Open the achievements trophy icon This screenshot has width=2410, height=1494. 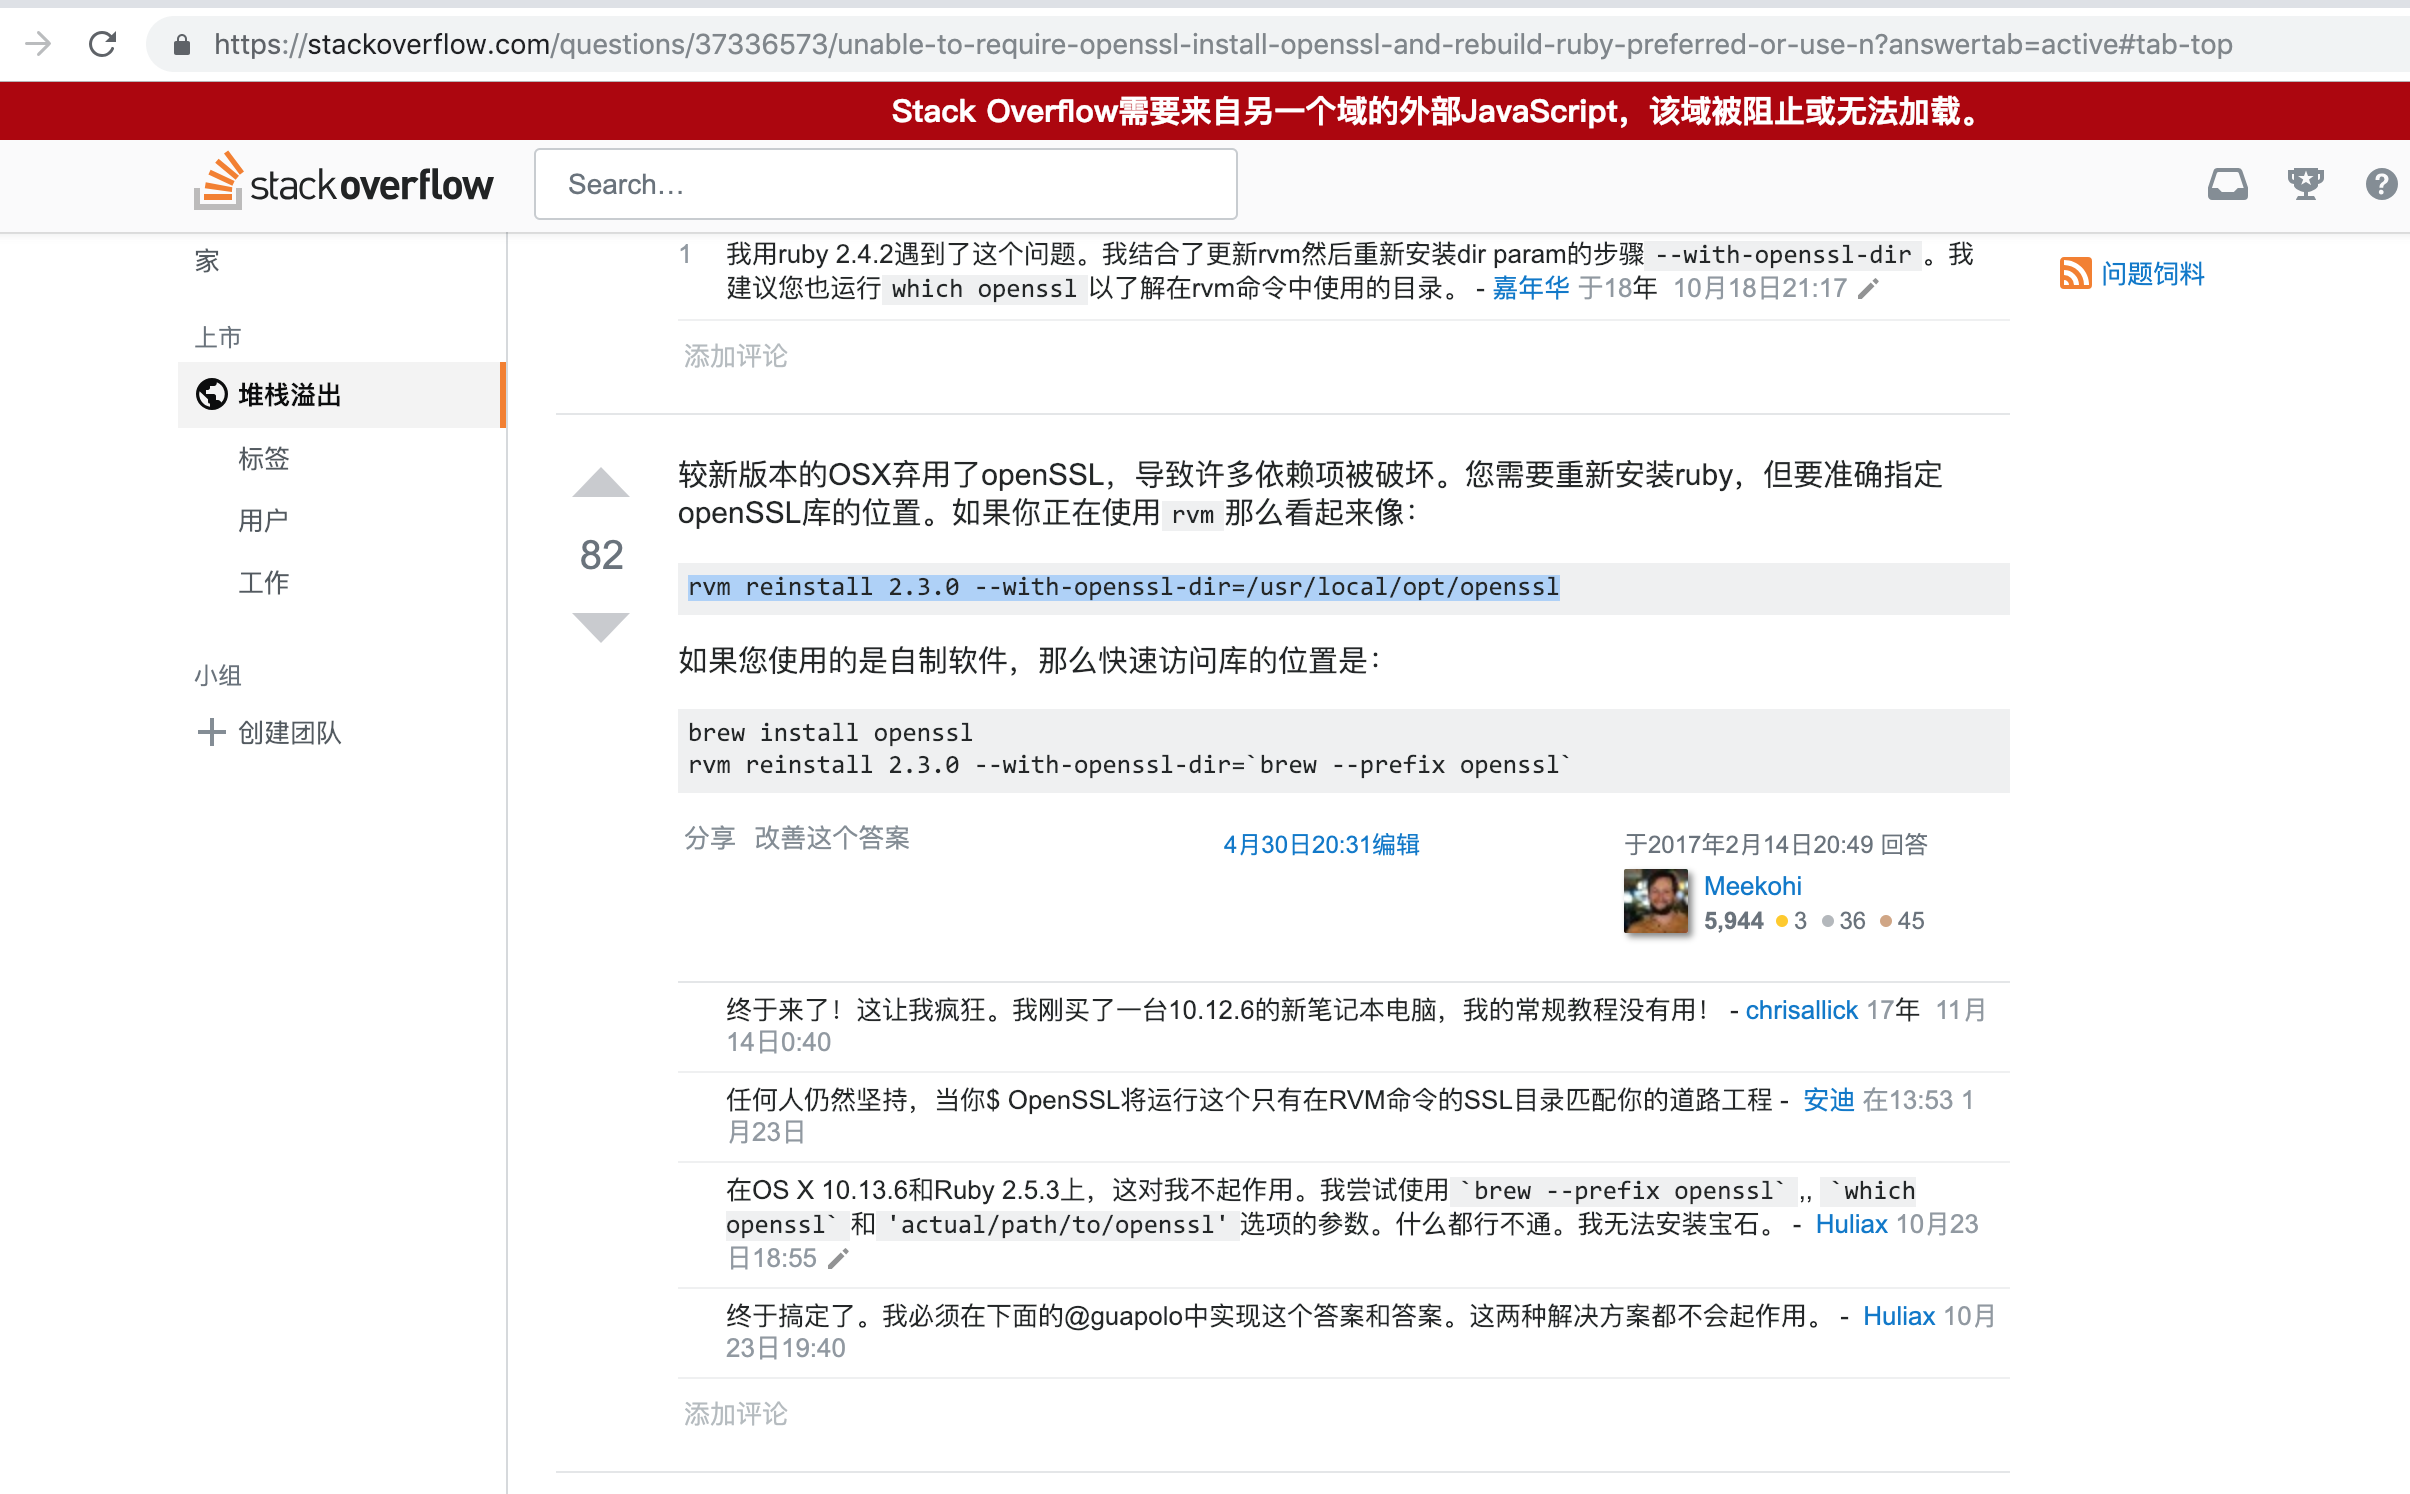coord(2305,184)
